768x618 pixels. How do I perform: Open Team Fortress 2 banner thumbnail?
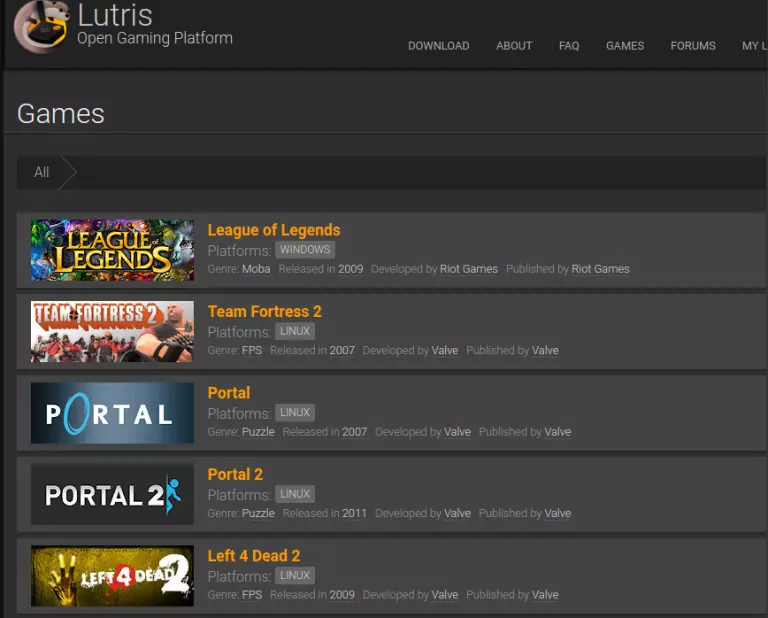[x=112, y=332]
